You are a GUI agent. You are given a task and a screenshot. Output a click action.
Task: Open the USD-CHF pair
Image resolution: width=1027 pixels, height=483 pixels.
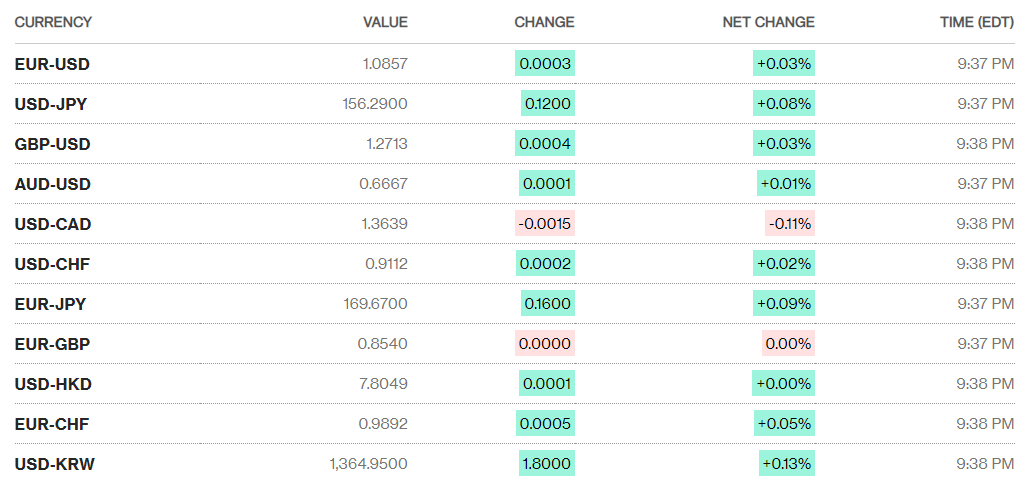click(x=52, y=264)
